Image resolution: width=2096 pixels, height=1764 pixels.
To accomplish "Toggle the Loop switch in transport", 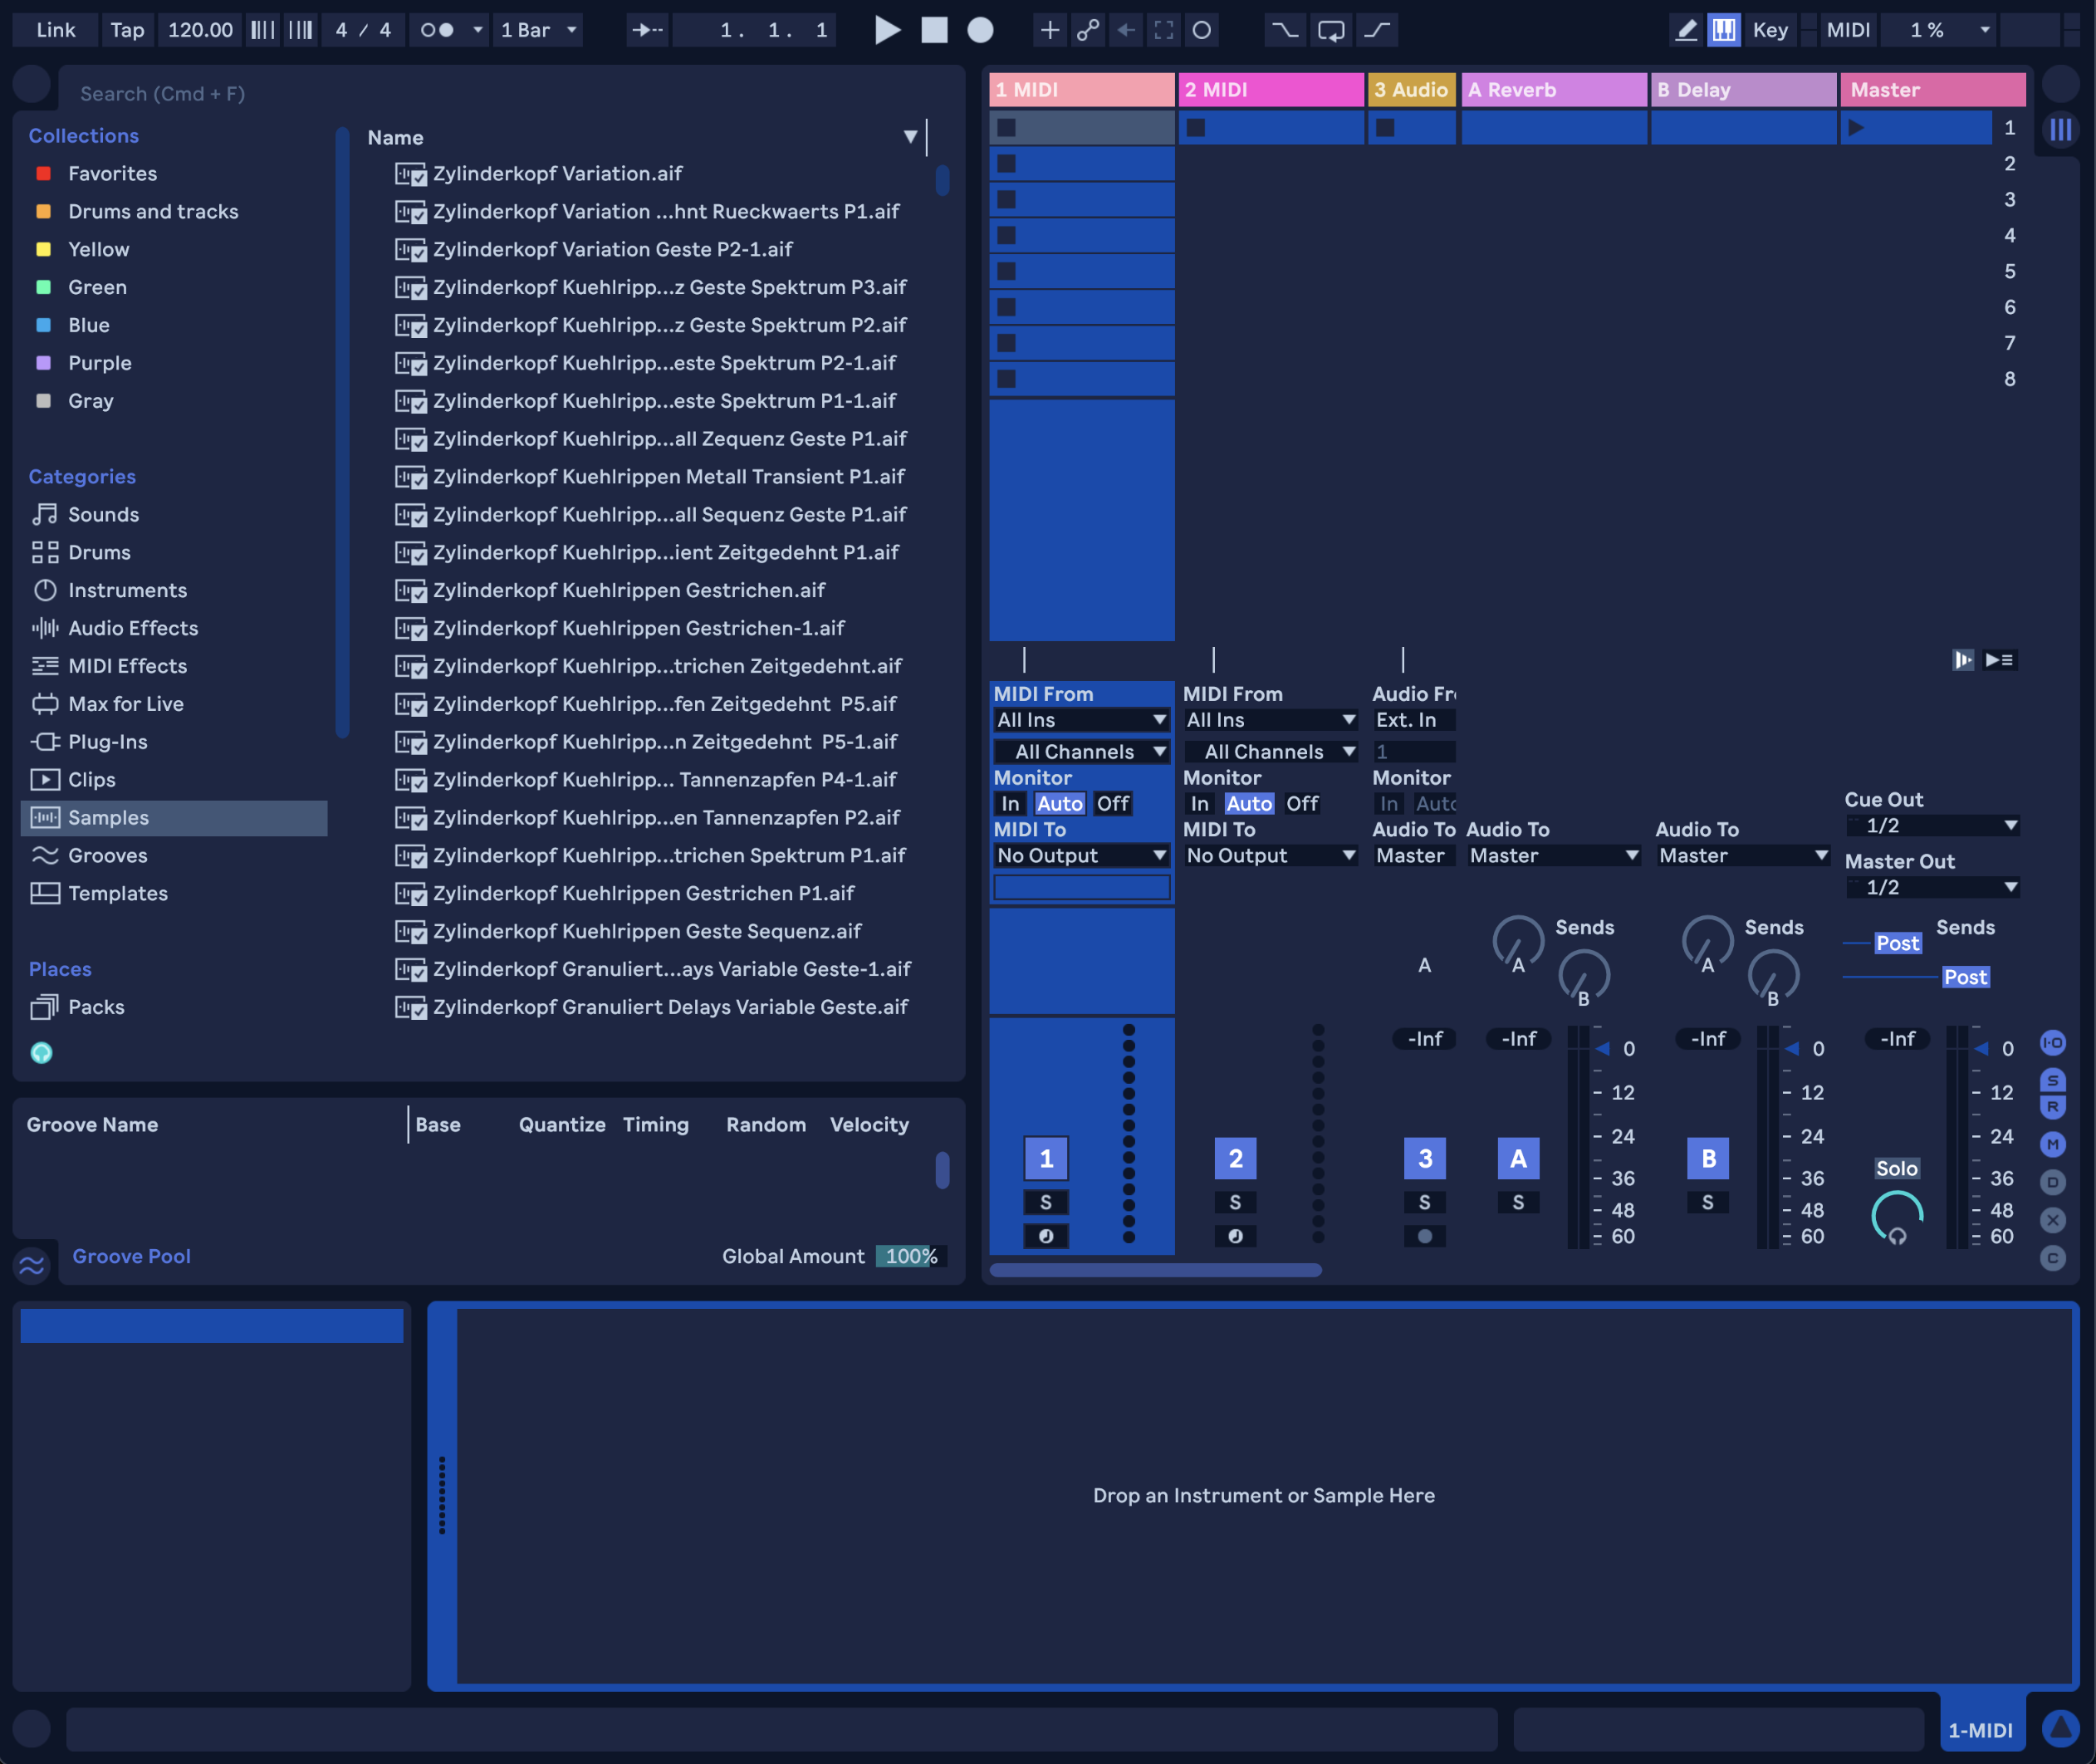I will click(1331, 30).
